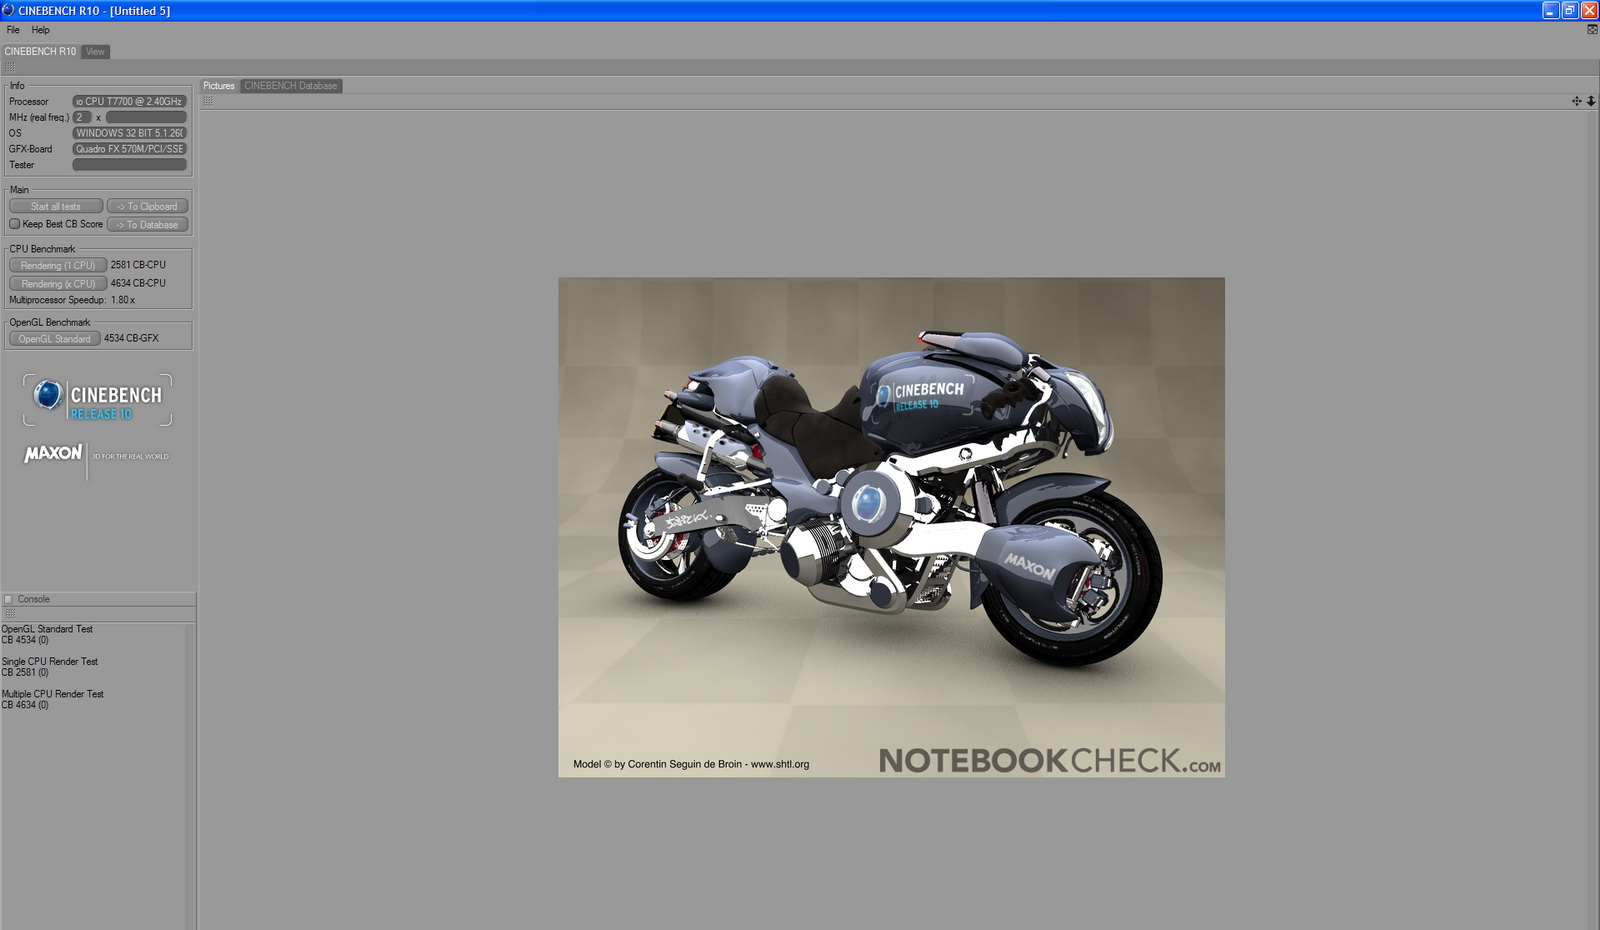The width and height of the screenshot is (1600, 930).
Task: Run the Rendering (x CPU) benchmark
Action: (58, 284)
